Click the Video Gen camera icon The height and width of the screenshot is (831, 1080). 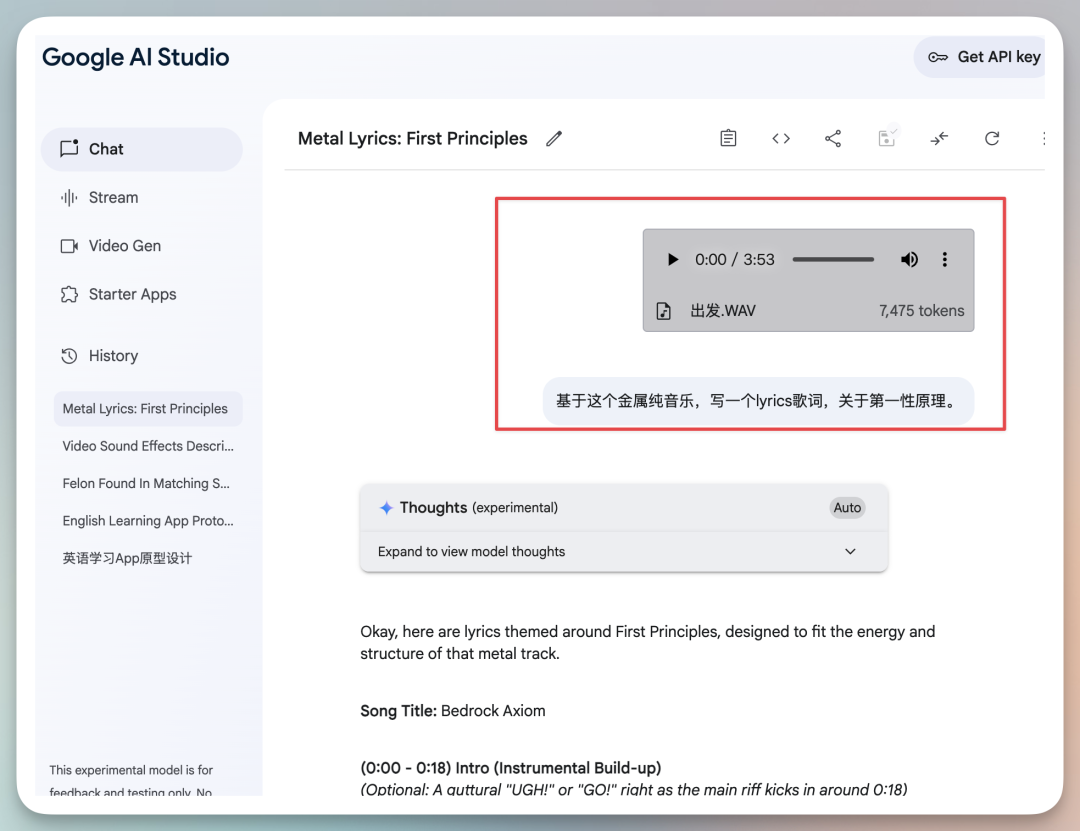(x=69, y=246)
